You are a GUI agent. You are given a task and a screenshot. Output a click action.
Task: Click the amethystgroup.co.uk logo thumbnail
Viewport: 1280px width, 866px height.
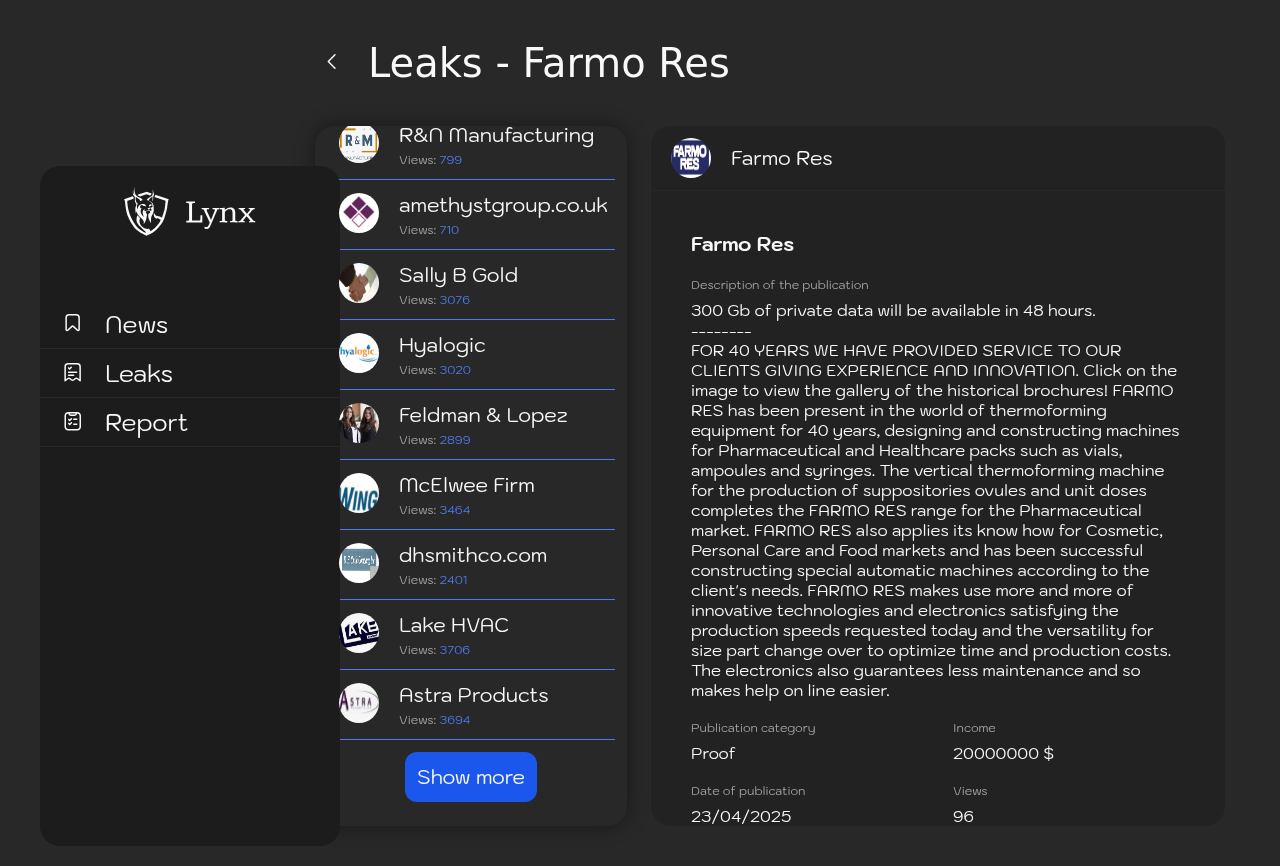point(359,213)
